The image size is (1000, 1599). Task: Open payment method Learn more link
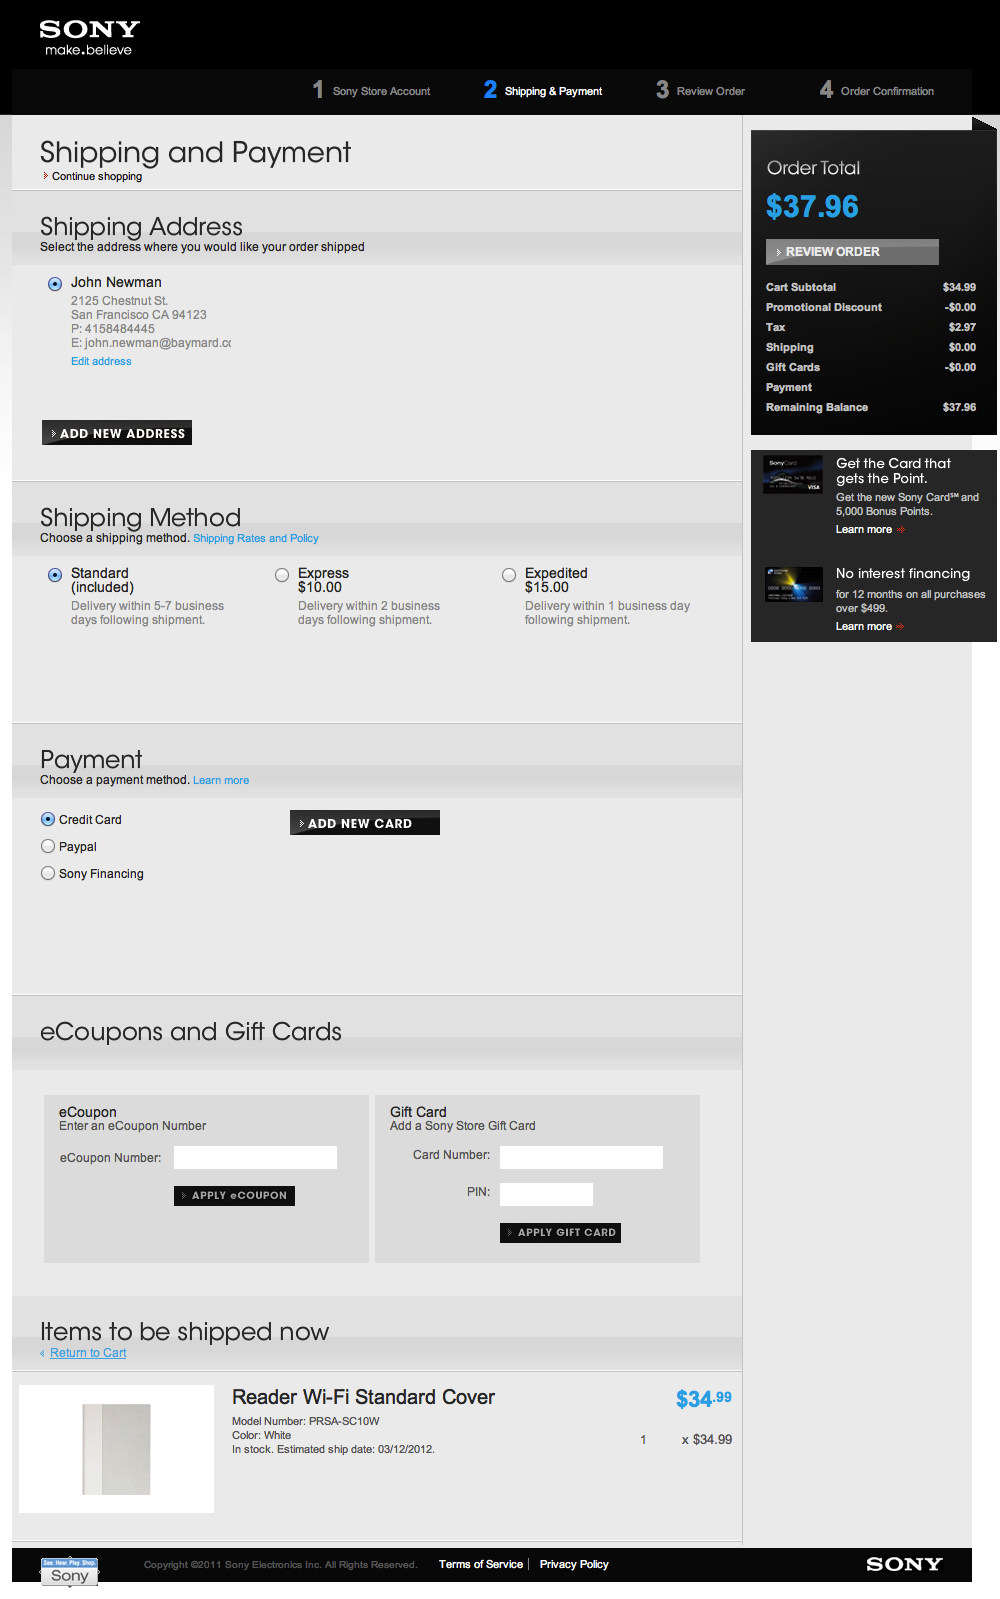221,780
